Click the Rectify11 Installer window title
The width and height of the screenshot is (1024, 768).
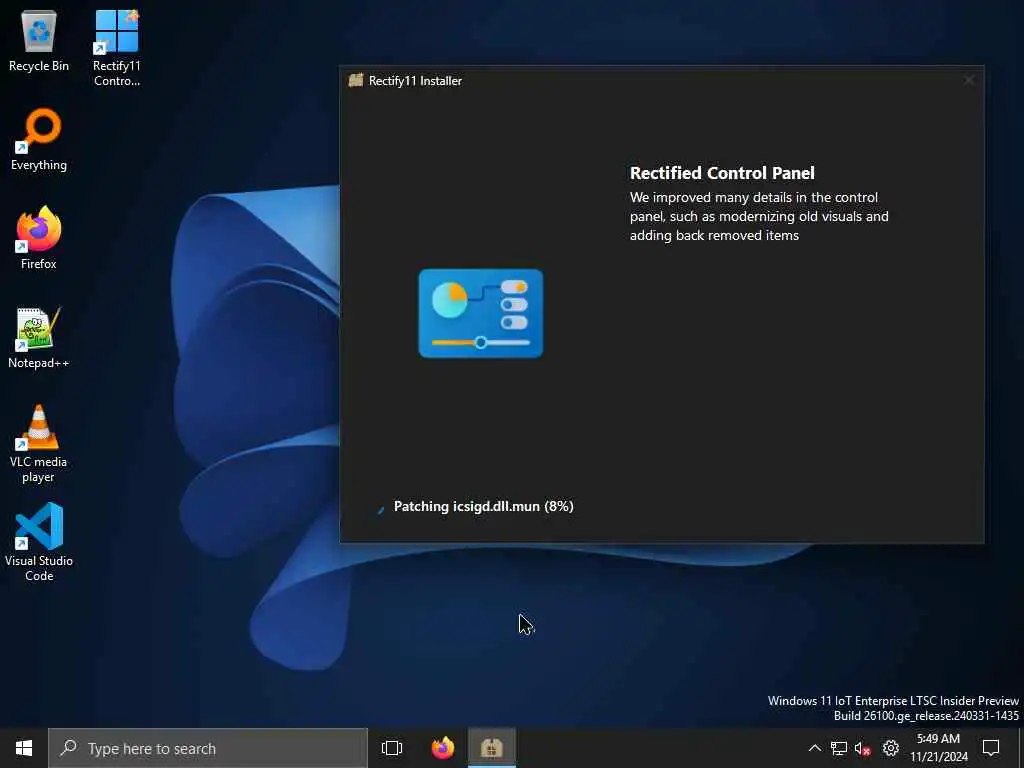coord(415,81)
